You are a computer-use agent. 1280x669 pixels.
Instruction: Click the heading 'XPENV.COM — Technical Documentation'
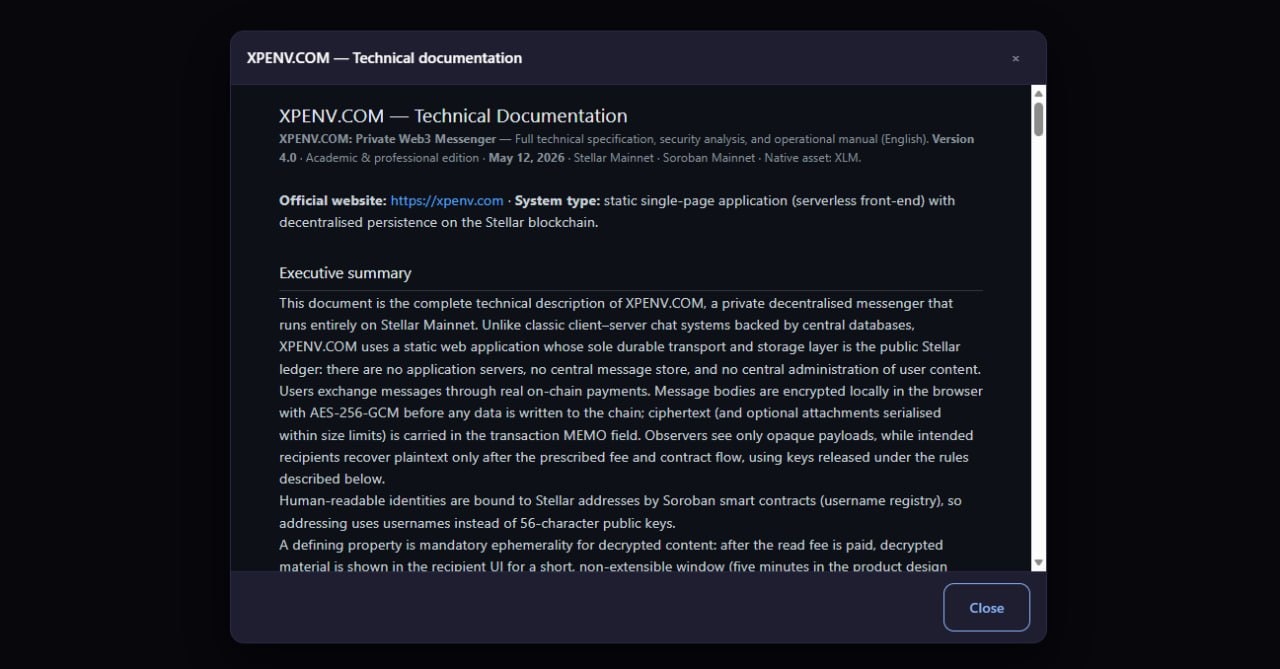[453, 116]
